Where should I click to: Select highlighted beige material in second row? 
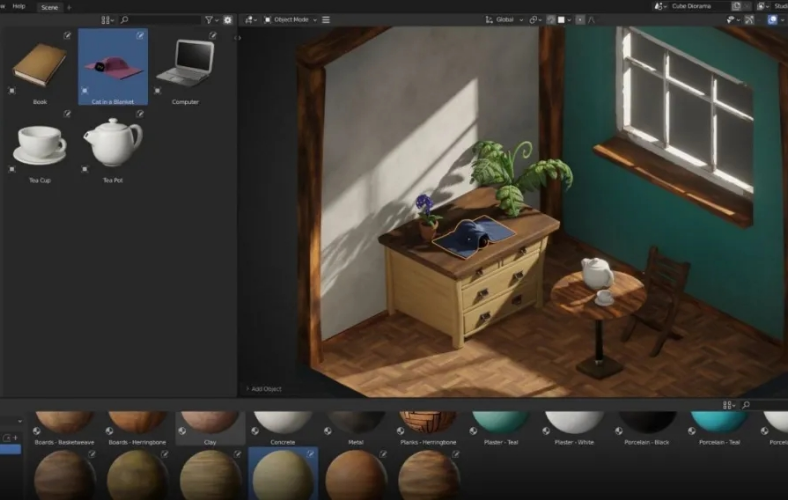pos(283,473)
